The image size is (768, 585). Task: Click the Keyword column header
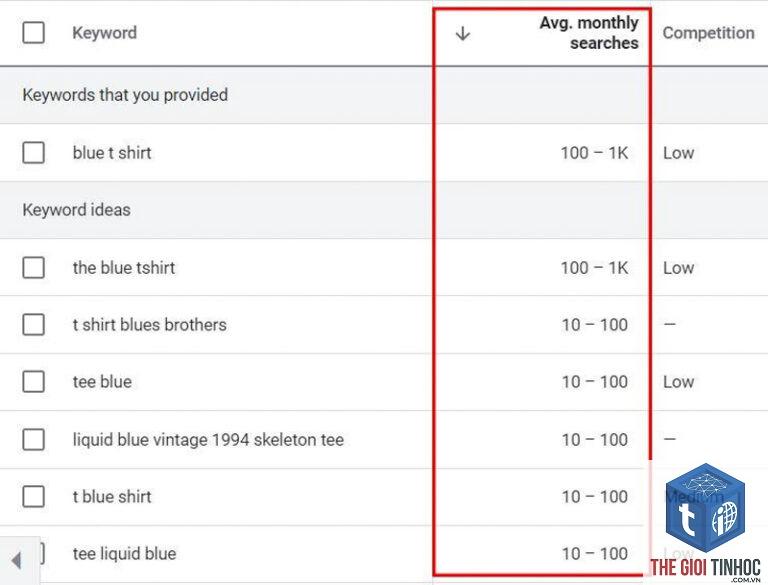104,33
